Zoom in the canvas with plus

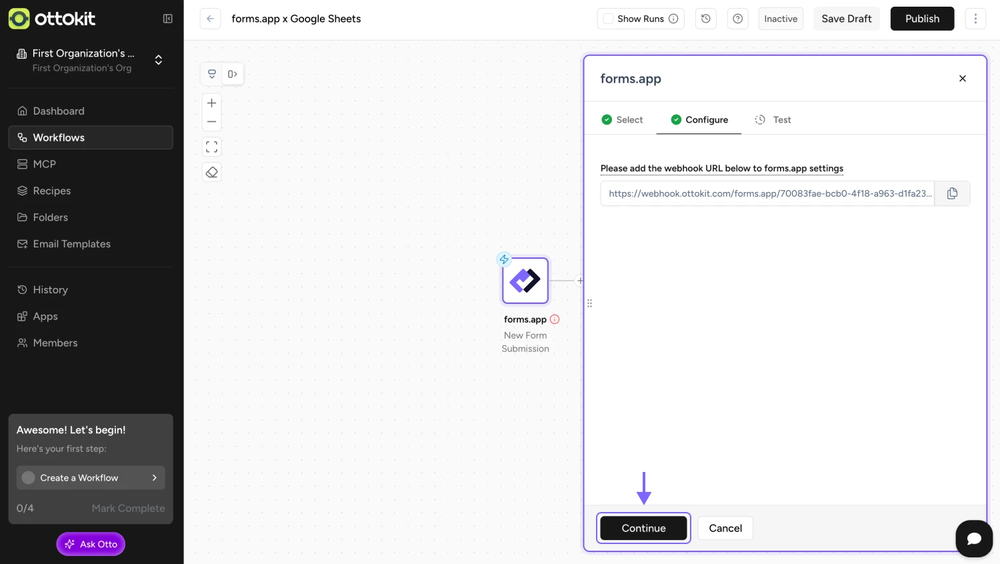click(x=212, y=103)
